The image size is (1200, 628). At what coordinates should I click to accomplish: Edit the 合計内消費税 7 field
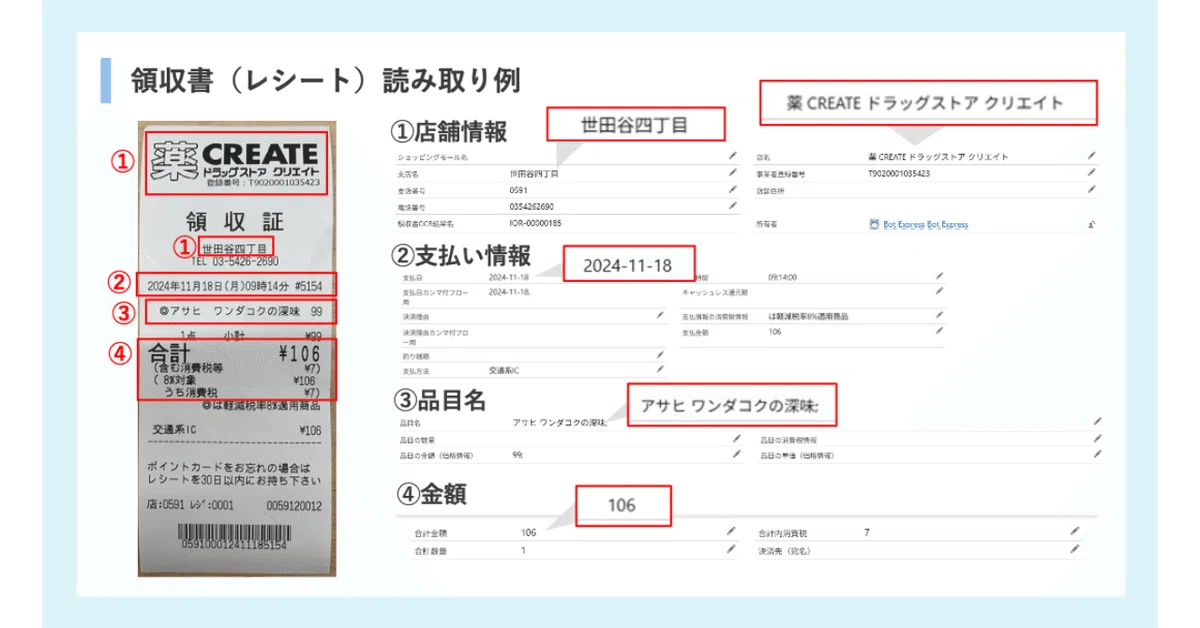tap(1075, 532)
